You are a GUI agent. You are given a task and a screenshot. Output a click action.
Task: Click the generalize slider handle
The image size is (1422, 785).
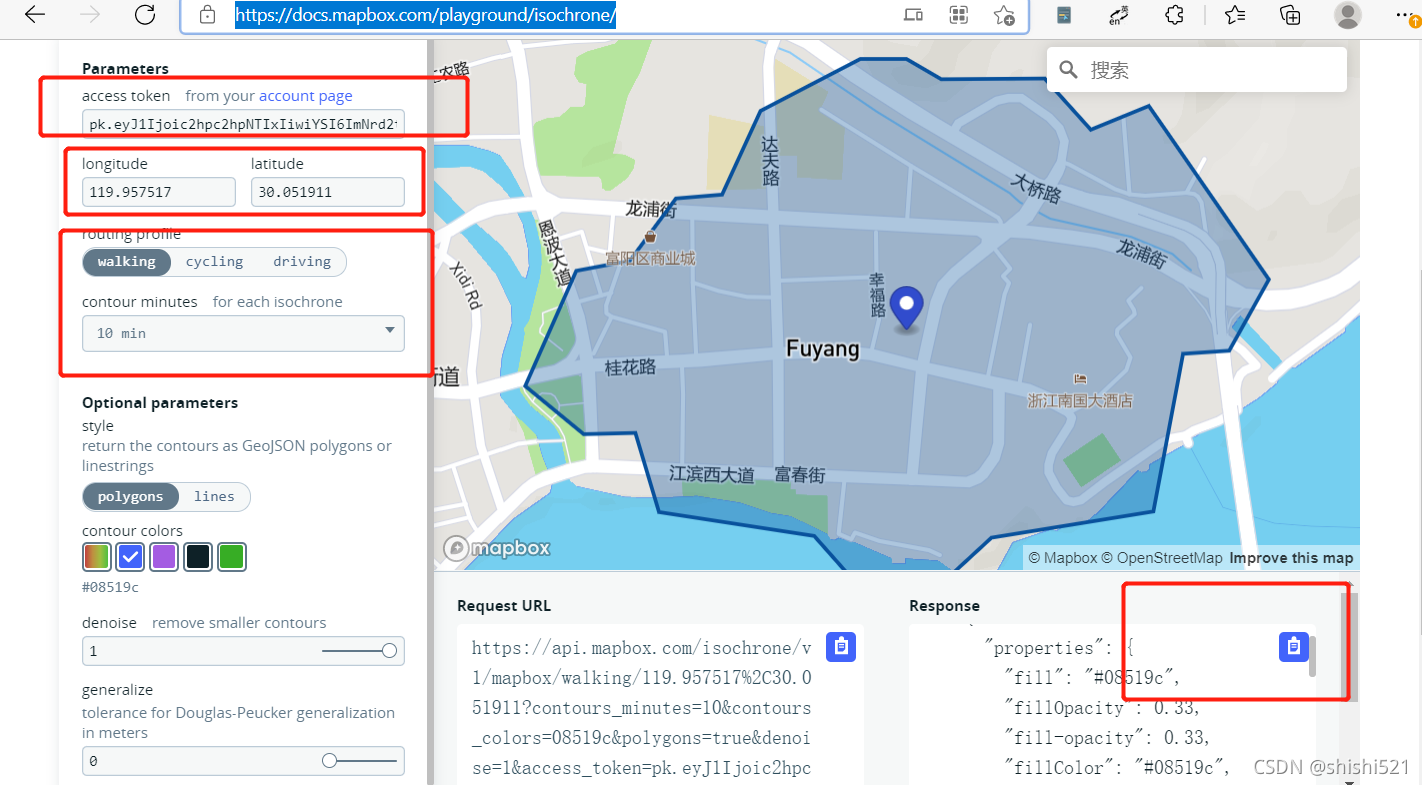tap(329, 761)
